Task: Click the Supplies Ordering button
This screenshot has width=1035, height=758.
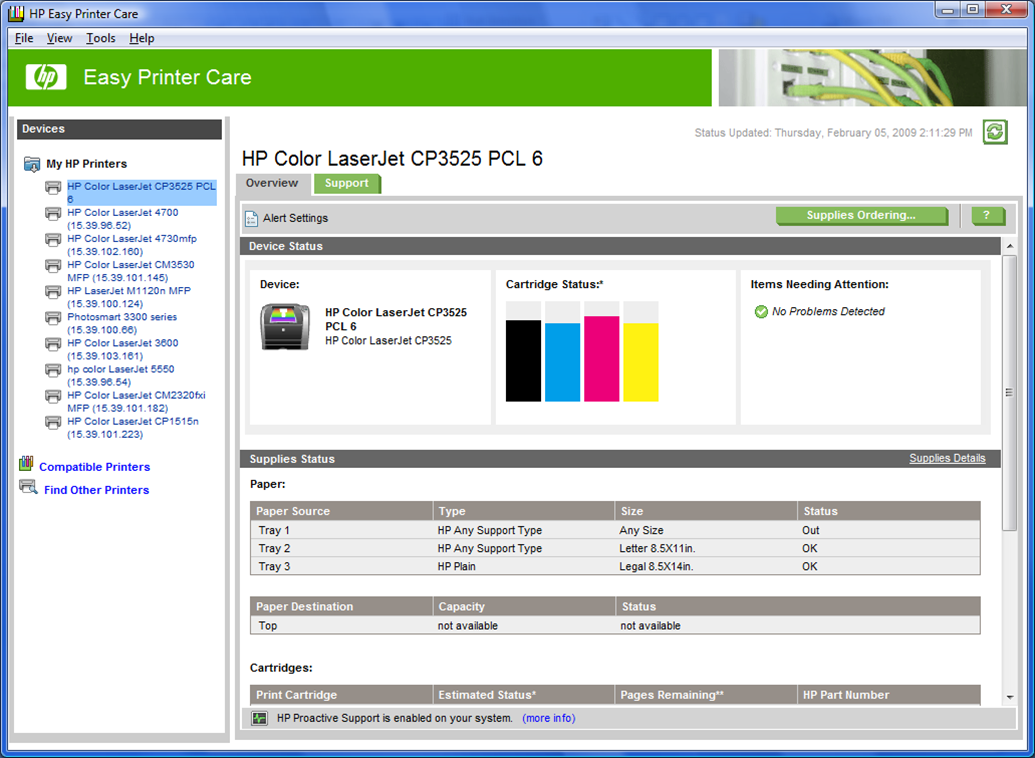Action: [861, 216]
